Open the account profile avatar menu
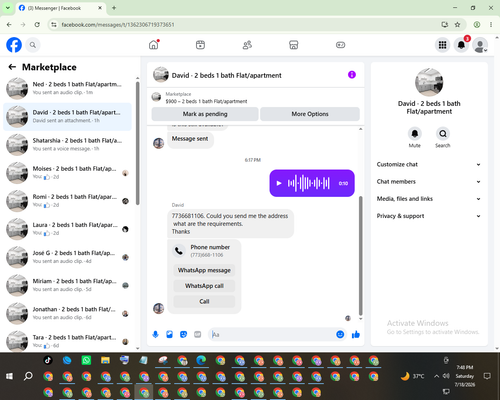 [x=480, y=45]
